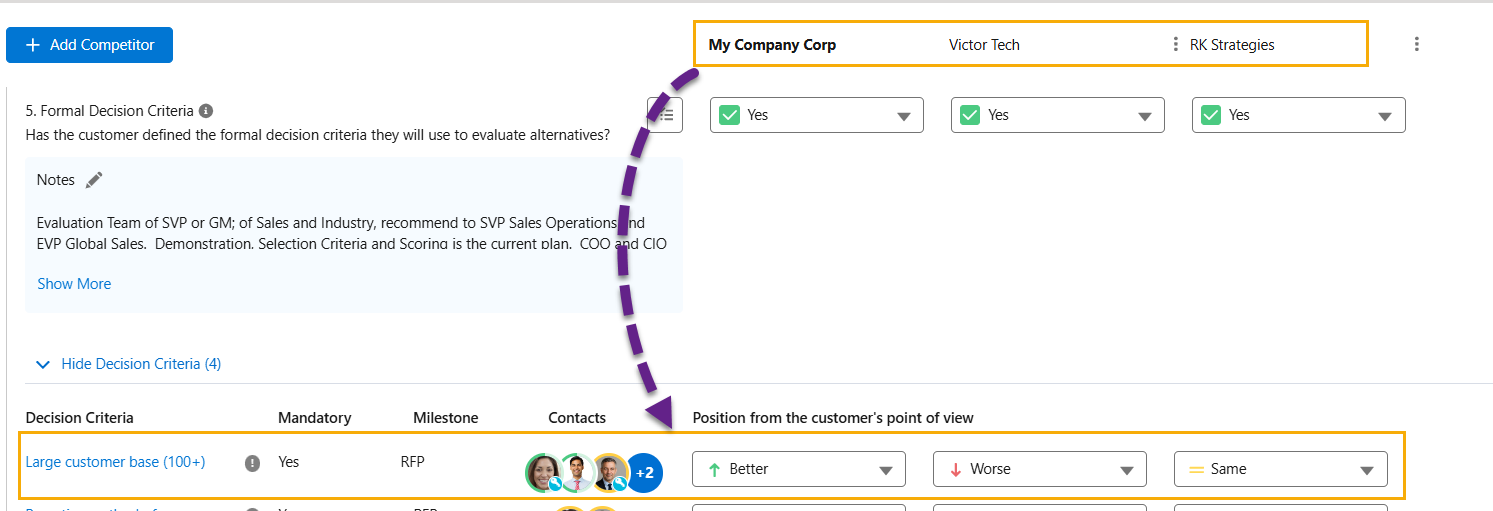The height and width of the screenshot is (511, 1493).
Task: Click the +2 additional contacts badge
Action: click(x=645, y=473)
